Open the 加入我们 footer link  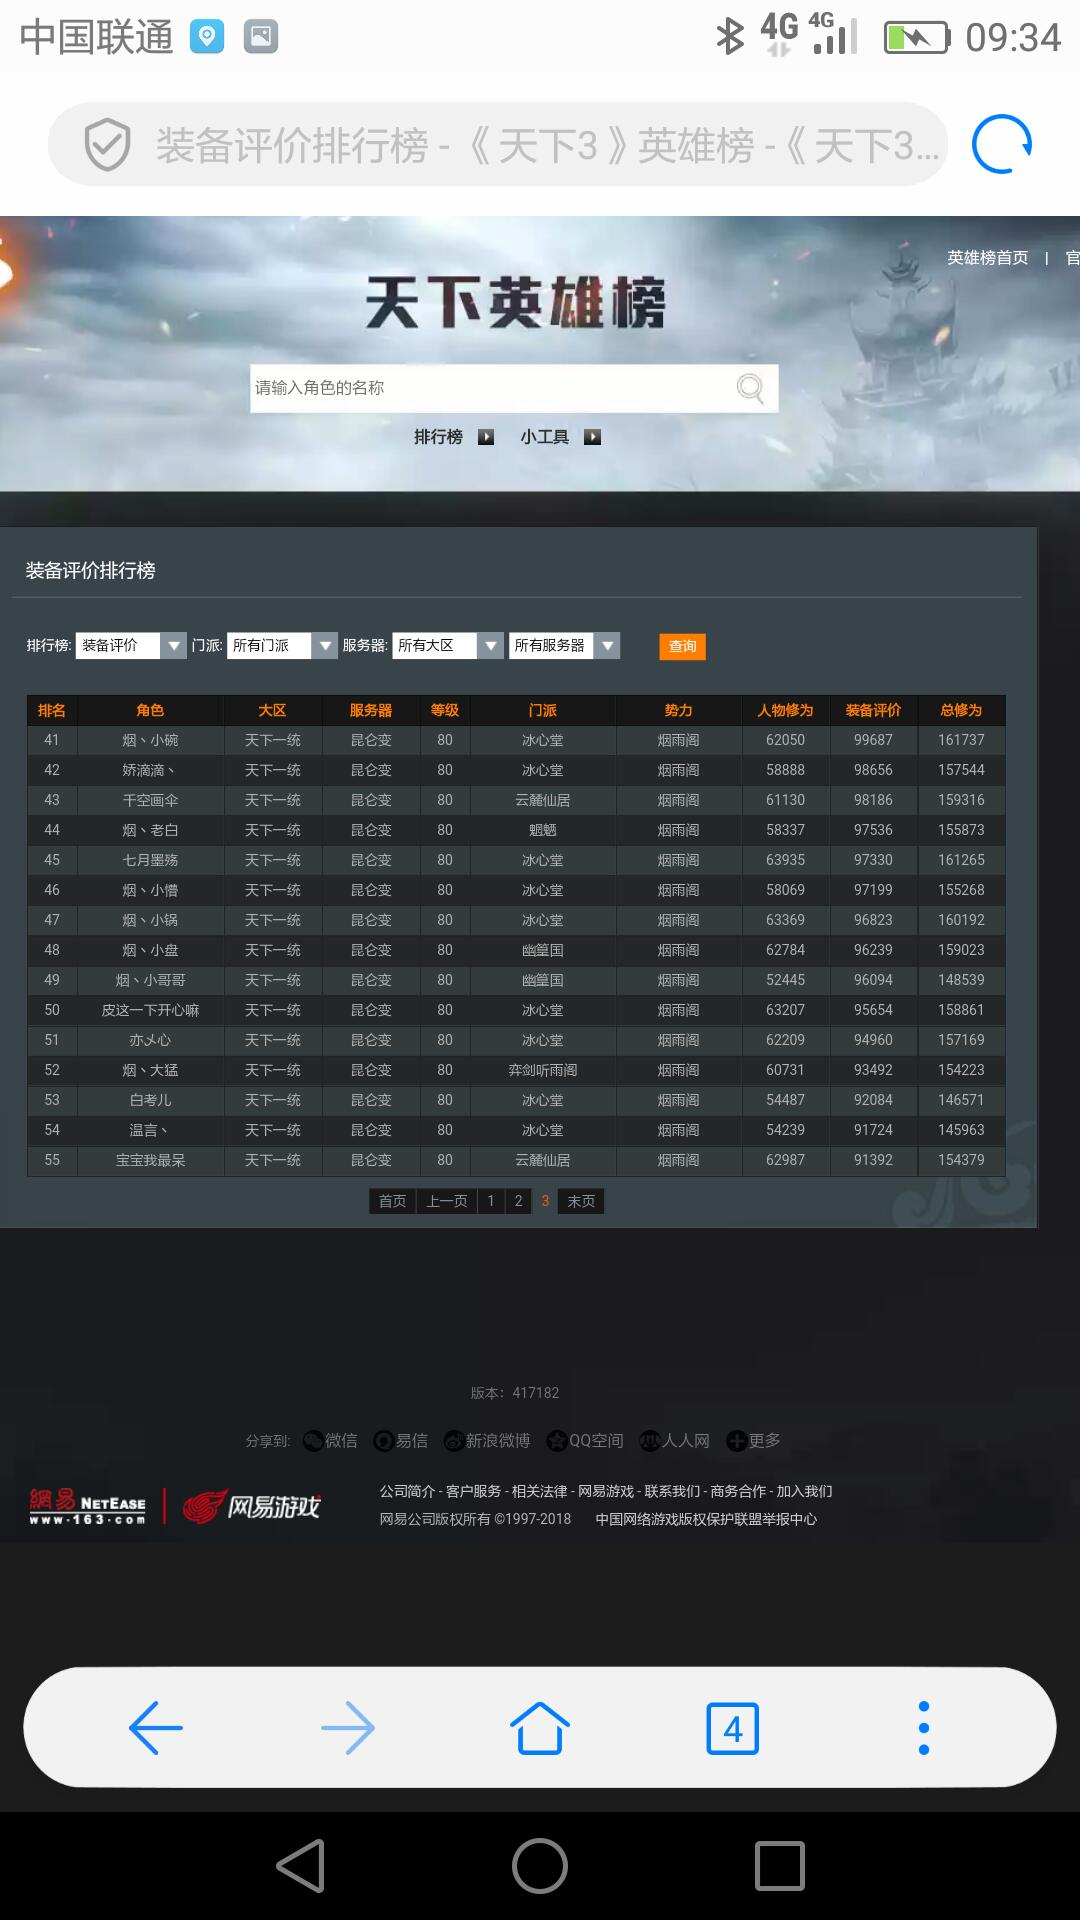804,1491
